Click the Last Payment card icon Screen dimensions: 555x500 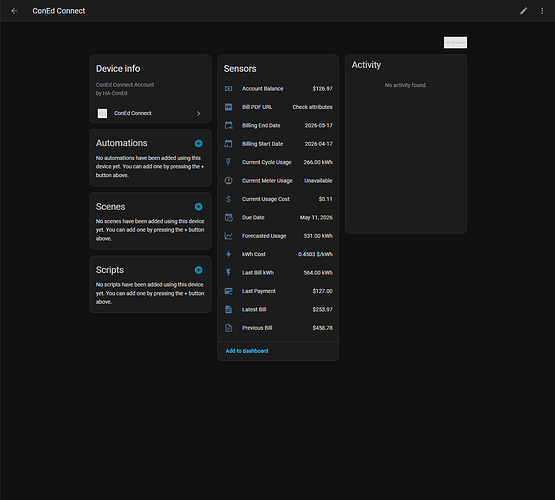pyautogui.click(x=229, y=291)
